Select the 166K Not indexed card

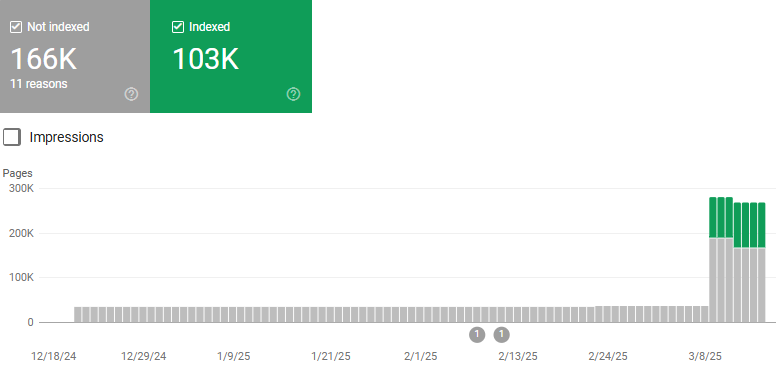[75, 56]
